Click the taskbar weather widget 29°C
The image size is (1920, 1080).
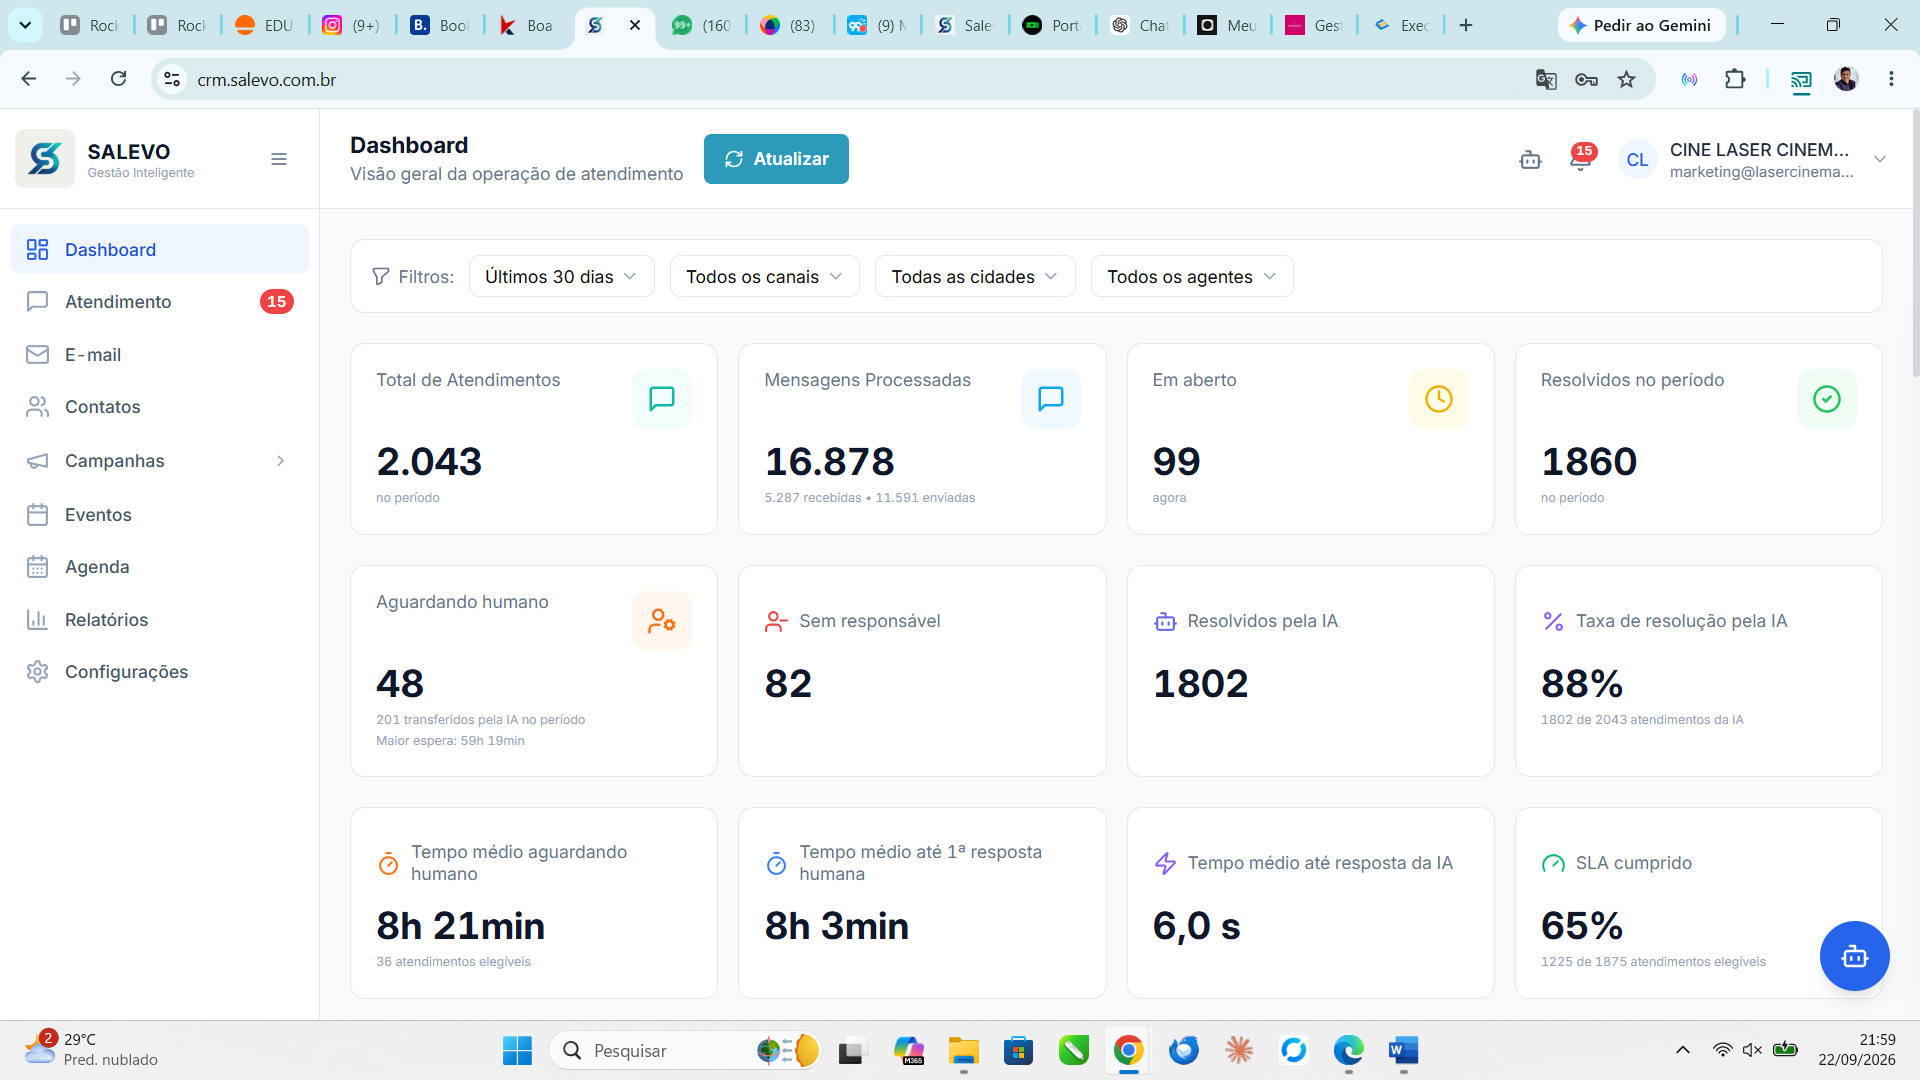pyautogui.click(x=91, y=1049)
